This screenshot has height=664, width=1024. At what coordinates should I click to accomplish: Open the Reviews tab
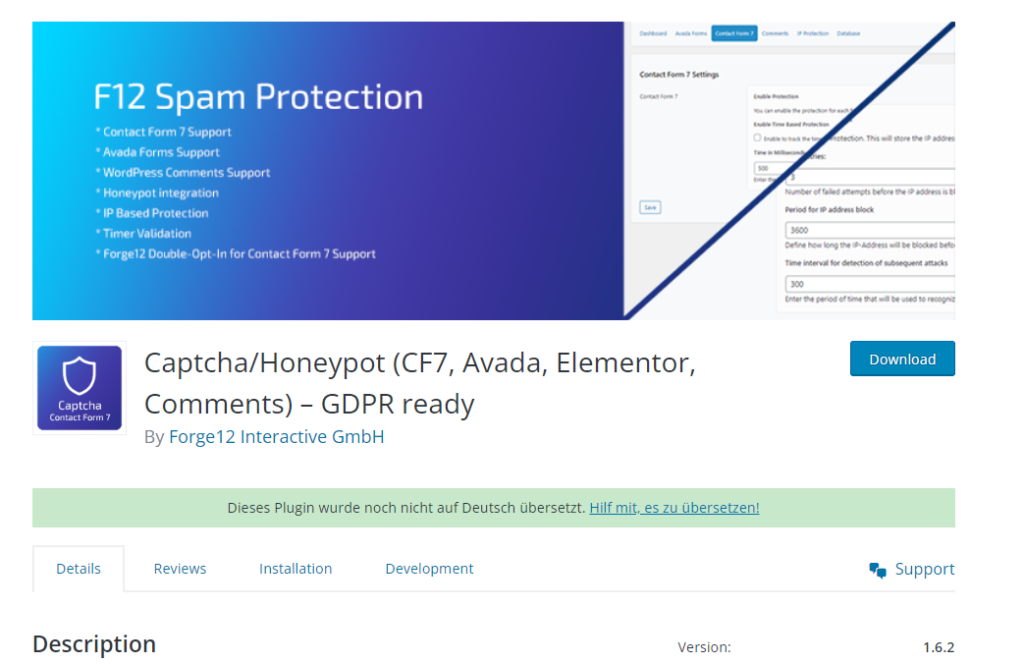pyautogui.click(x=180, y=569)
